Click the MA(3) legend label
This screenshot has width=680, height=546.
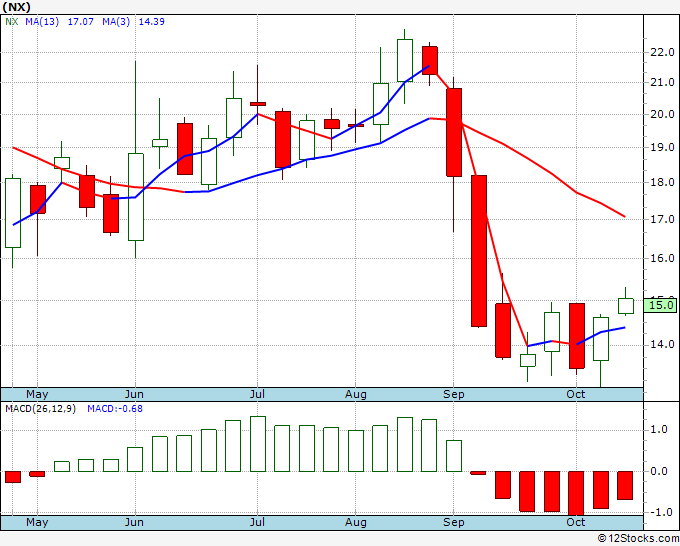tap(116, 22)
